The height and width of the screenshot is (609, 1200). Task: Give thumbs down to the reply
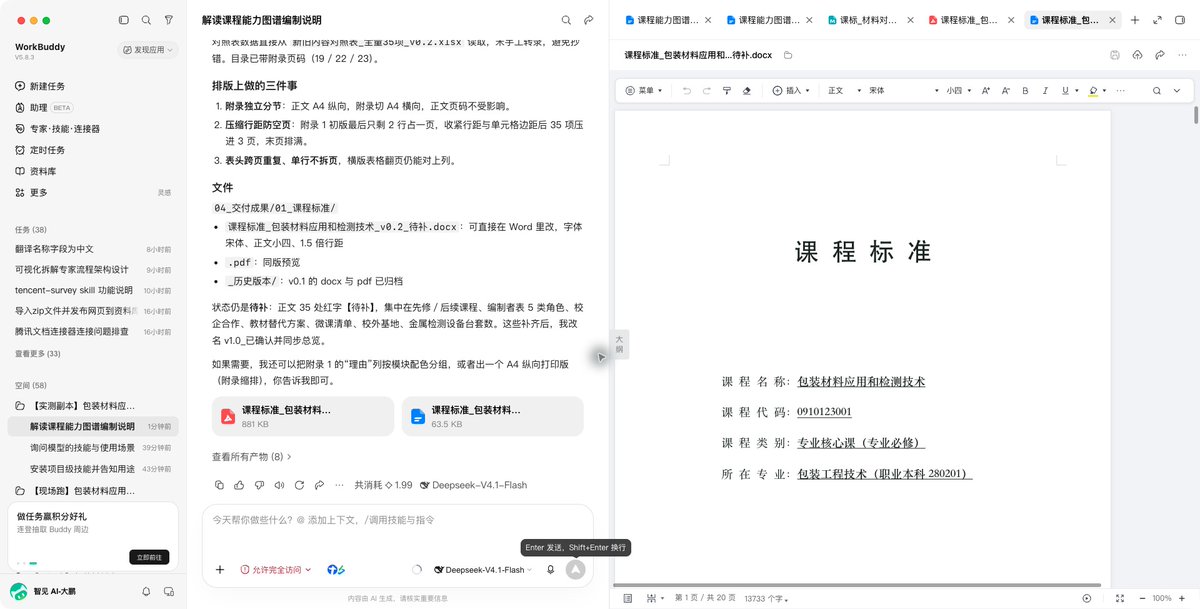258,485
